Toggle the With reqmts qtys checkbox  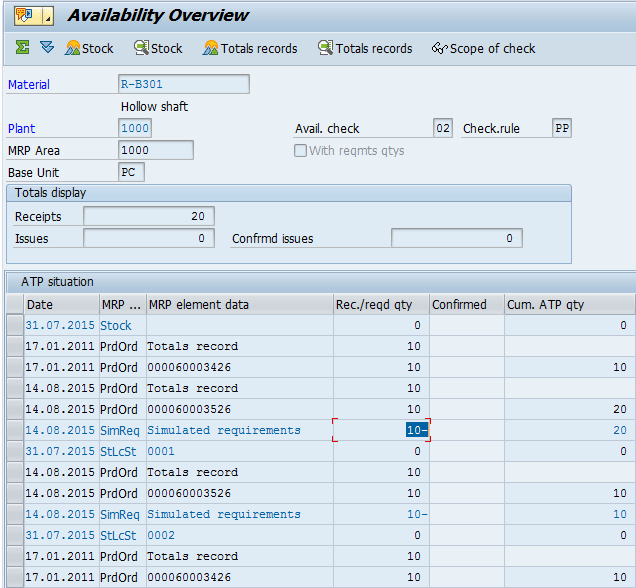pyautogui.click(x=300, y=150)
